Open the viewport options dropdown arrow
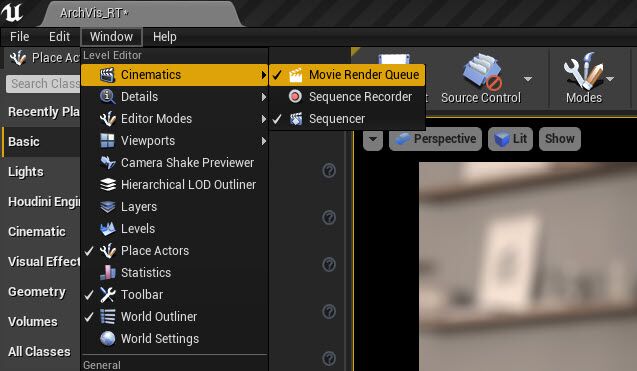The width and height of the screenshot is (637, 371). [373, 139]
